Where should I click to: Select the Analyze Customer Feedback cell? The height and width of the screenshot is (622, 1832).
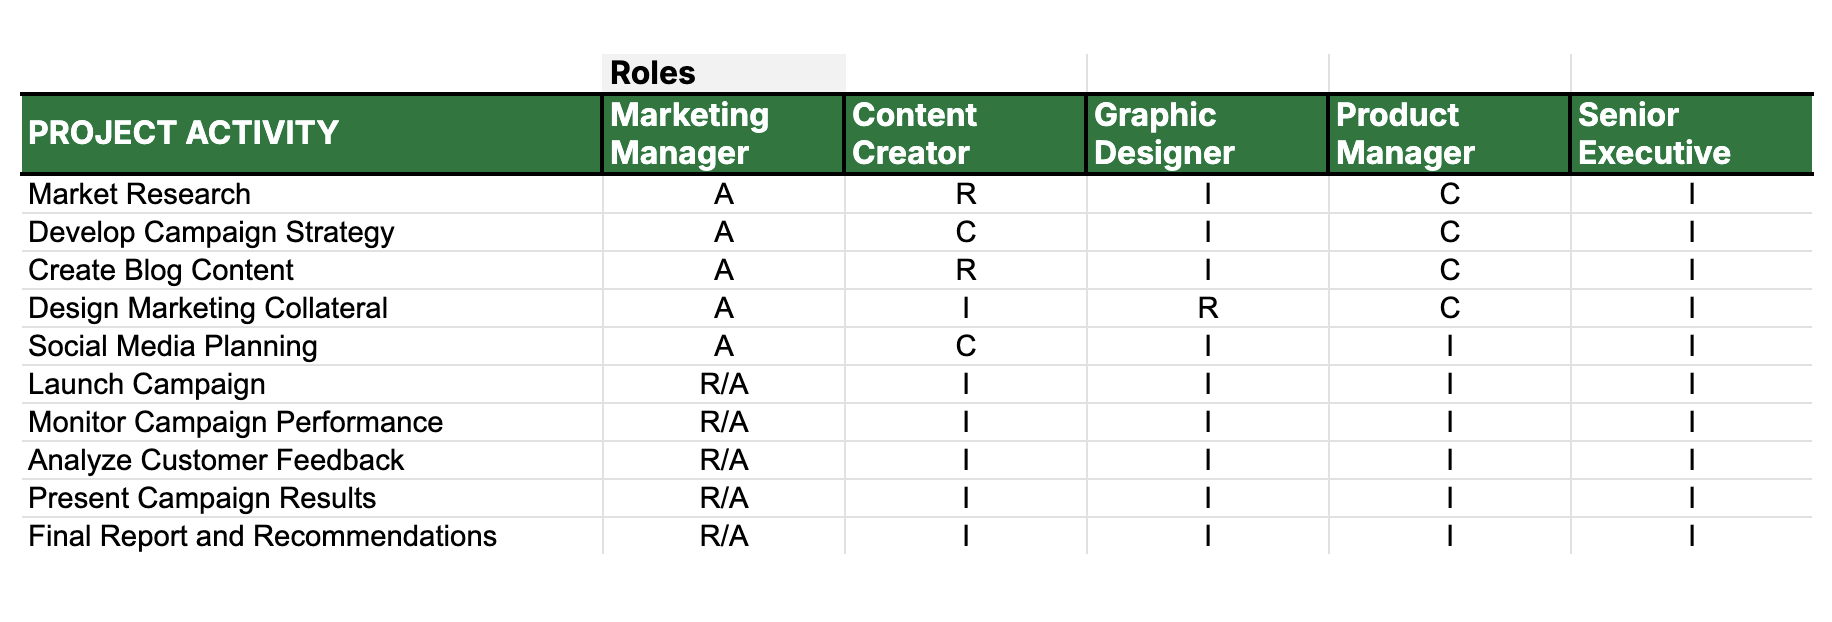[x=216, y=460]
